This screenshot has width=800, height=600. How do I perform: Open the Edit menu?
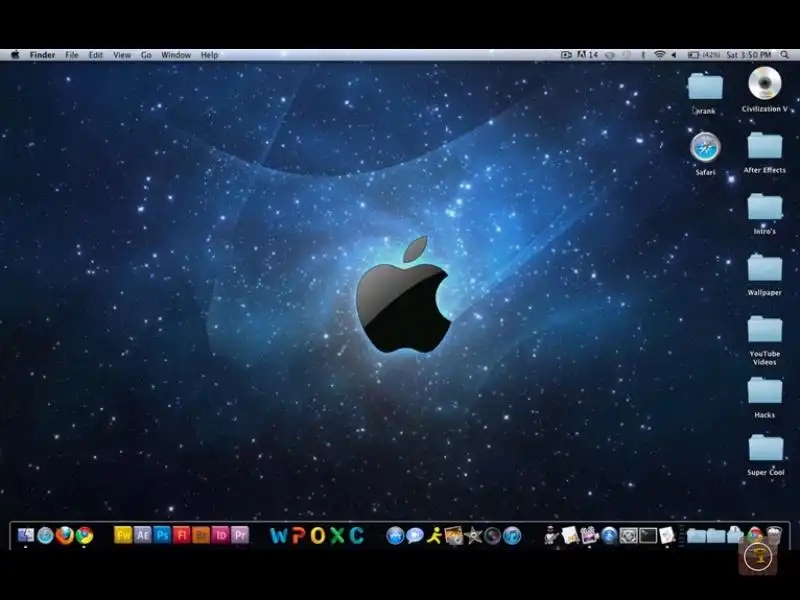coord(96,55)
